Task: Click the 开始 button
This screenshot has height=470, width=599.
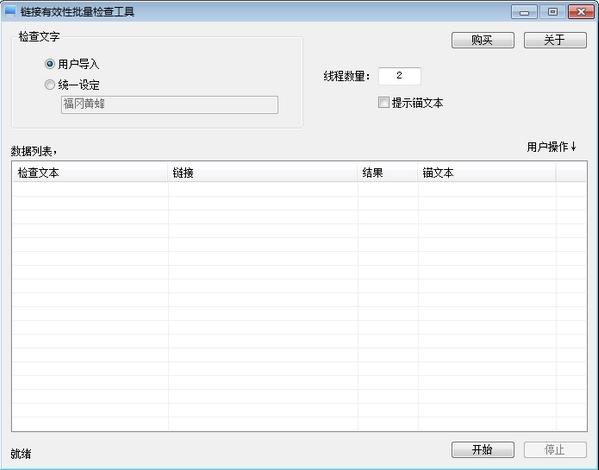Action: pos(483,450)
